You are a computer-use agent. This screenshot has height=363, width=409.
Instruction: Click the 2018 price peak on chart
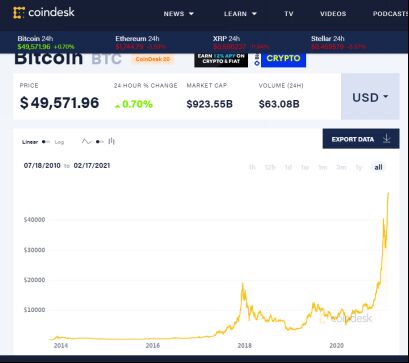coord(243,284)
